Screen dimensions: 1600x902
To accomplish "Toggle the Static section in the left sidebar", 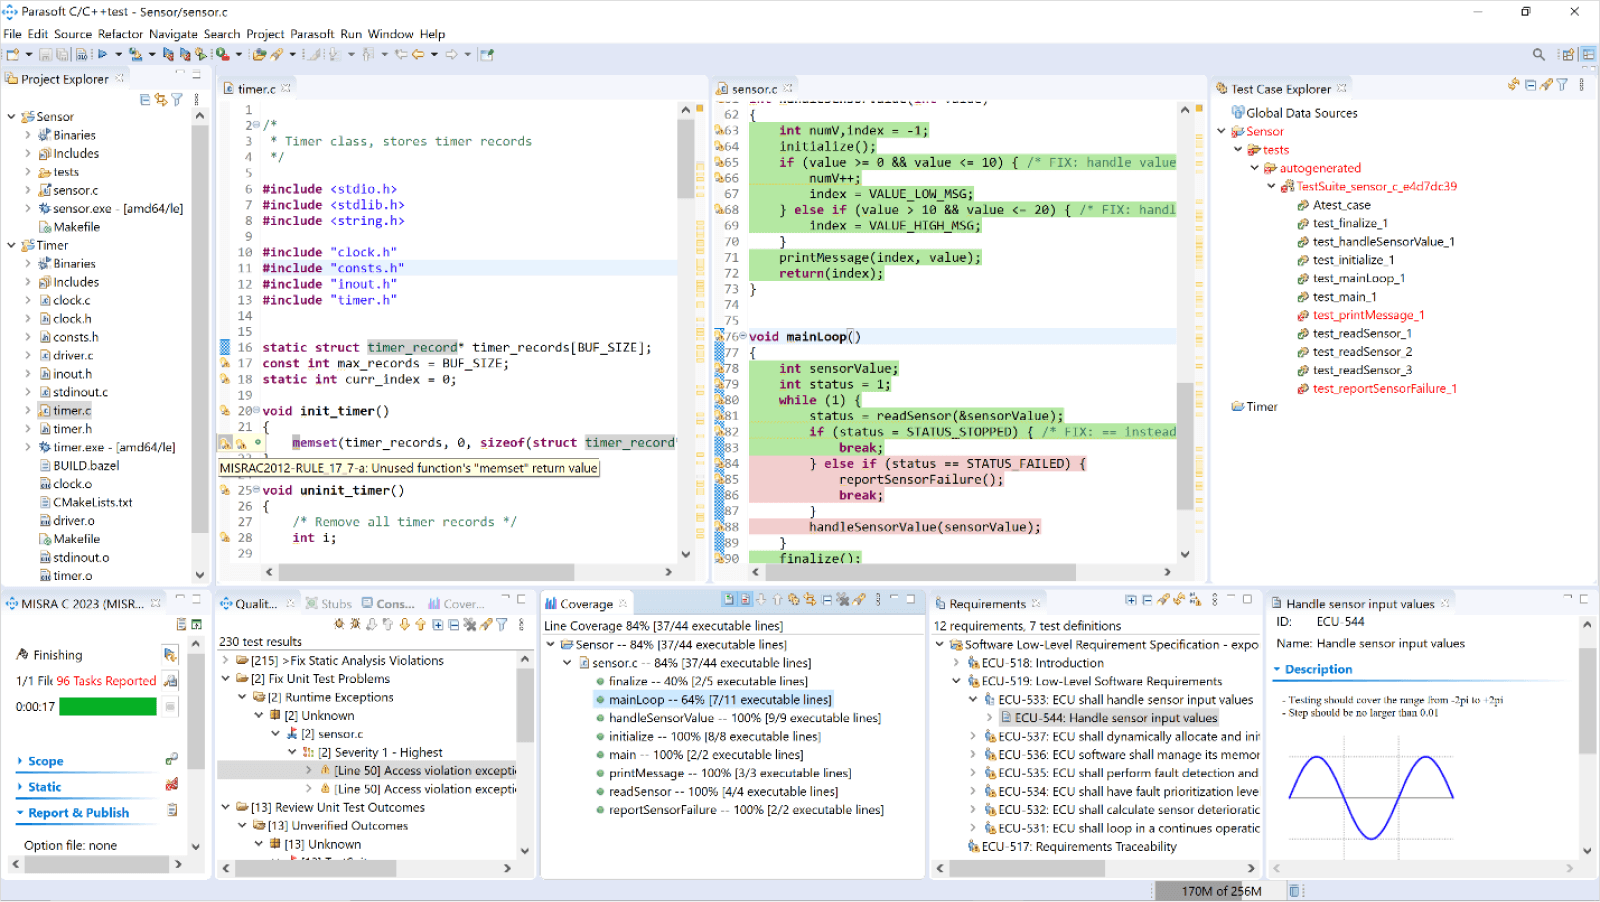I will (x=44, y=786).
